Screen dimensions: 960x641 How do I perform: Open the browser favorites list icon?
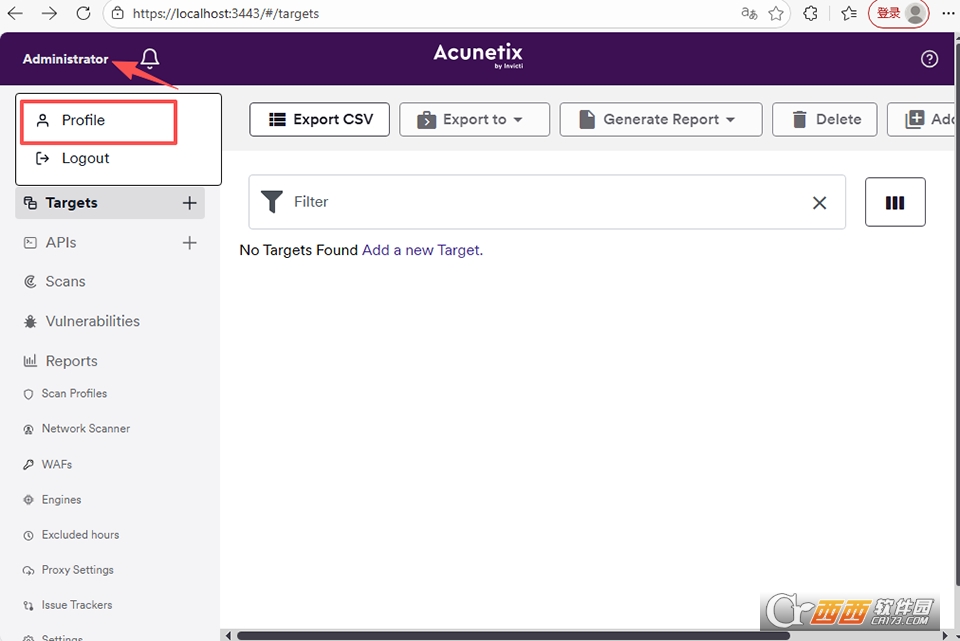pos(849,13)
